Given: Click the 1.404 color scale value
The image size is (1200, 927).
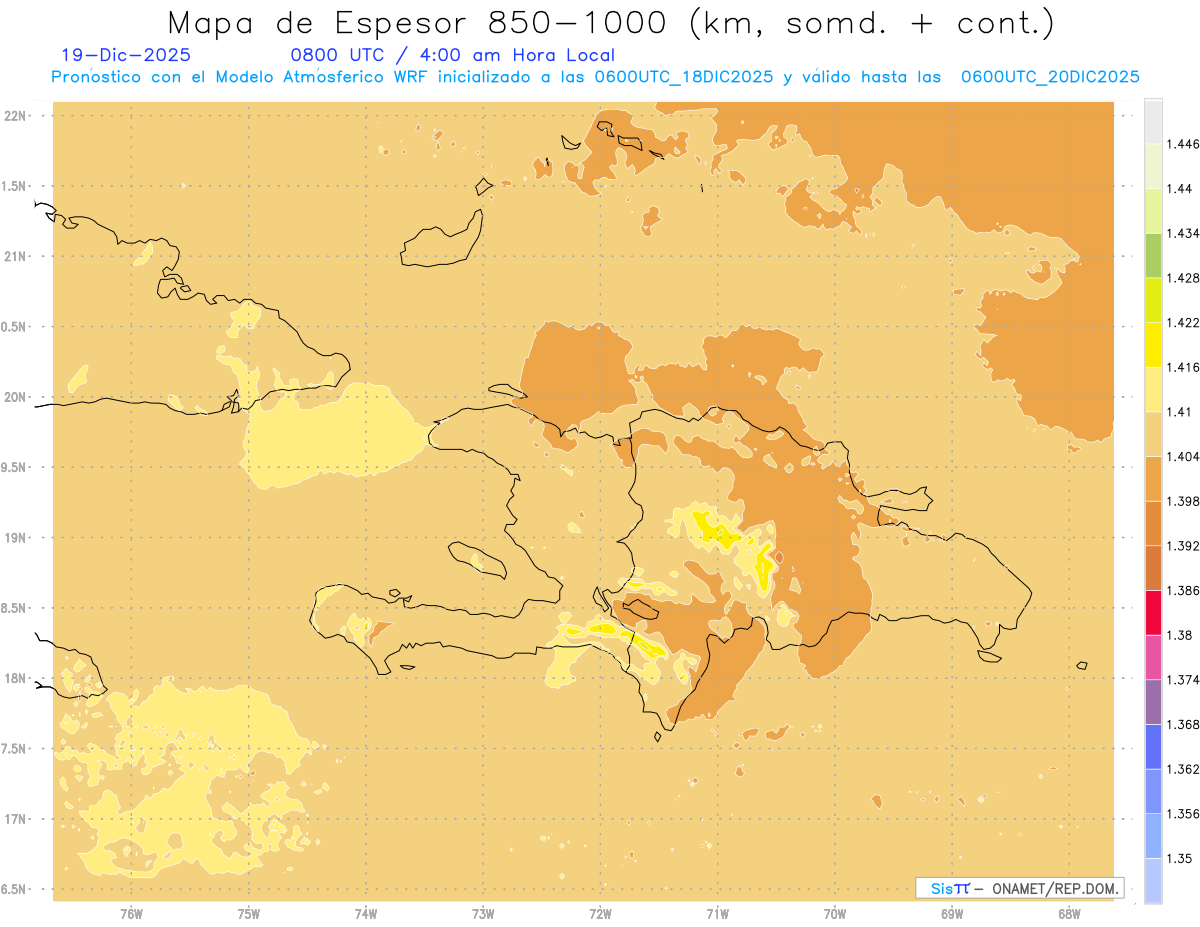Looking at the screenshot, I should (1184, 456).
